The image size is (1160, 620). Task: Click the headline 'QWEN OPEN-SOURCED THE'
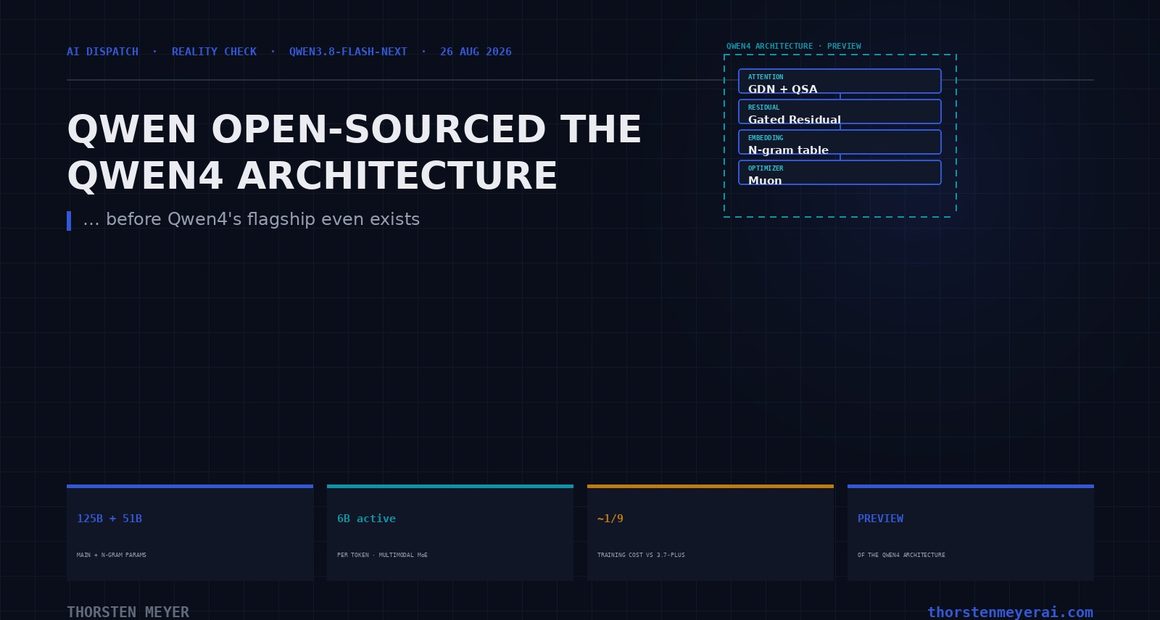(x=354, y=129)
